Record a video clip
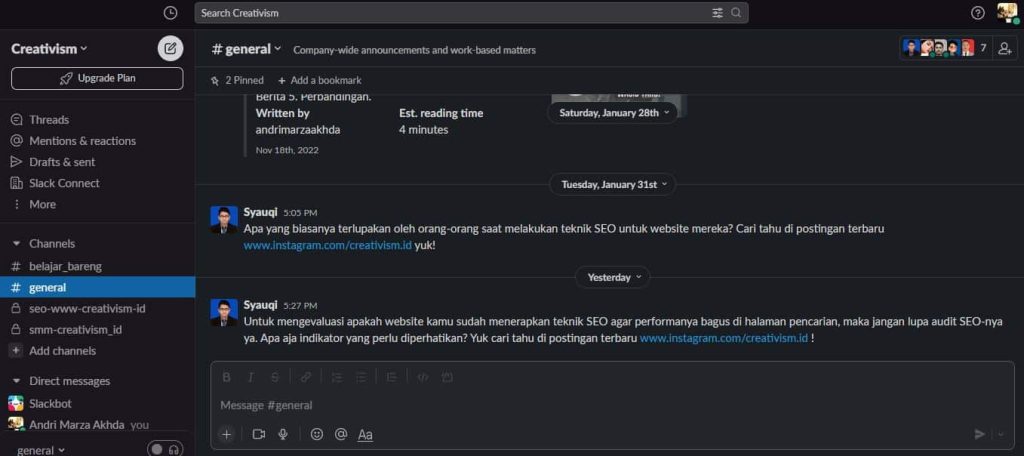This screenshot has height=456, width=1024. [x=259, y=434]
